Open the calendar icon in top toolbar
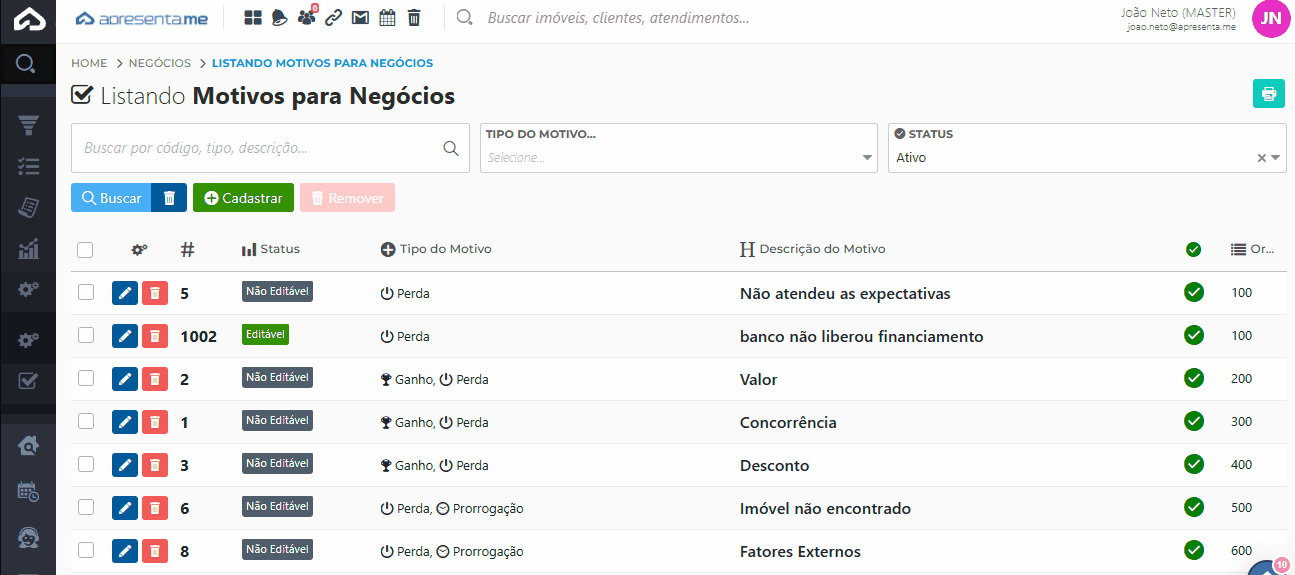This screenshot has width=1295, height=575. click(387, 18)
